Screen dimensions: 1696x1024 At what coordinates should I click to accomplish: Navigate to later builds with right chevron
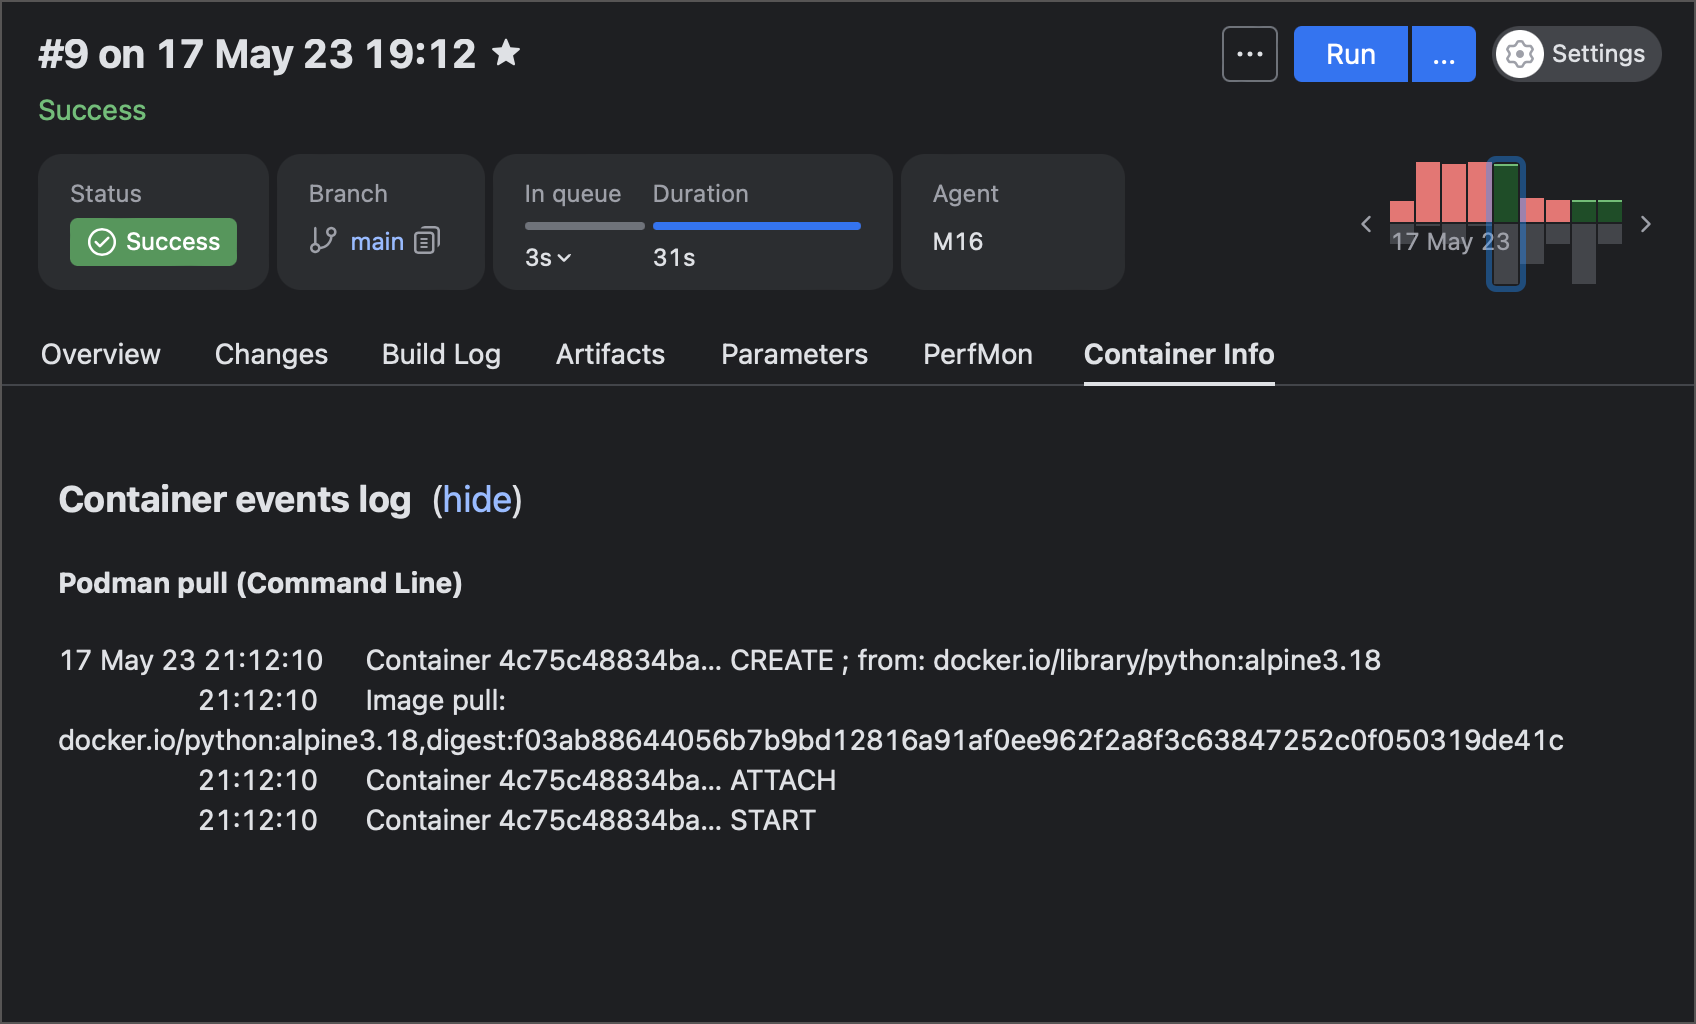click(1645, 224)
